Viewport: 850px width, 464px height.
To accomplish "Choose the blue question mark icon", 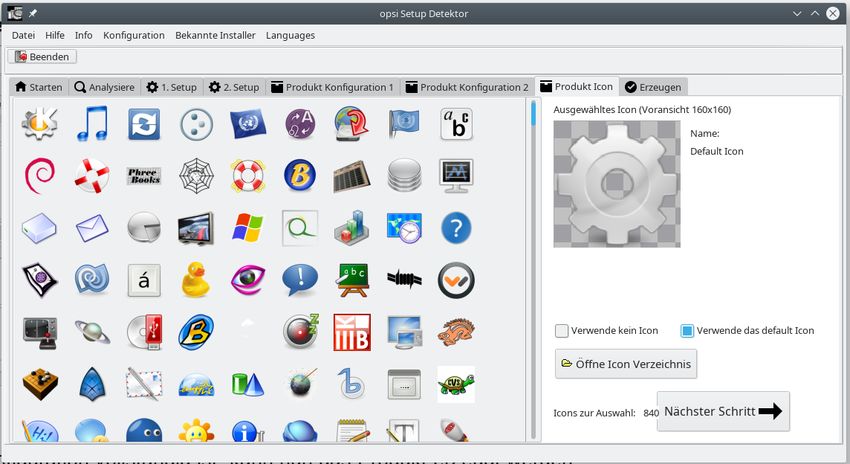I will pos(456,228).
